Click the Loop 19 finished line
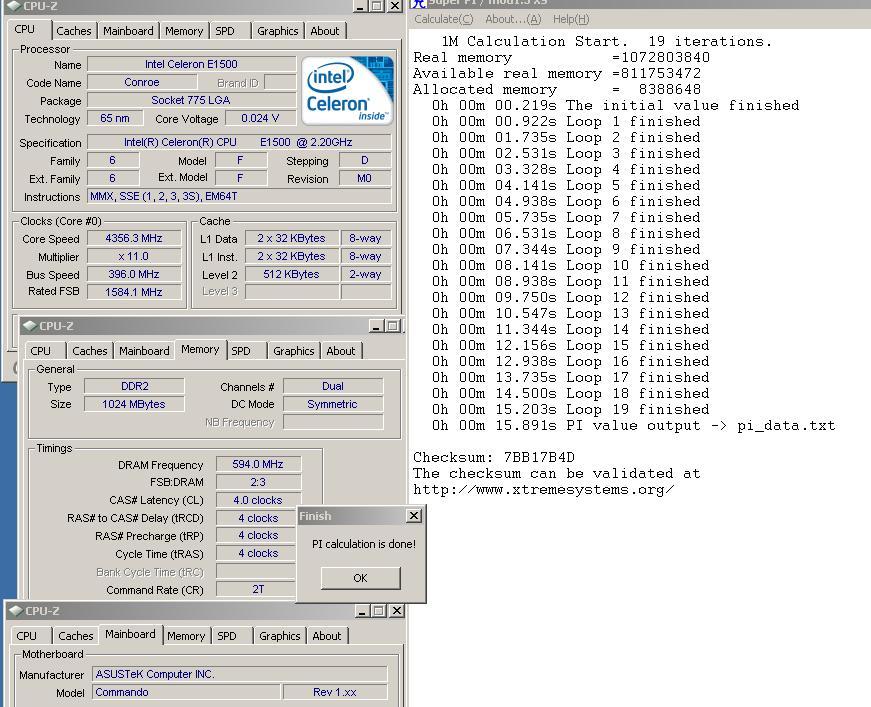This screenshot has width=871, height=707. point(570,410)
